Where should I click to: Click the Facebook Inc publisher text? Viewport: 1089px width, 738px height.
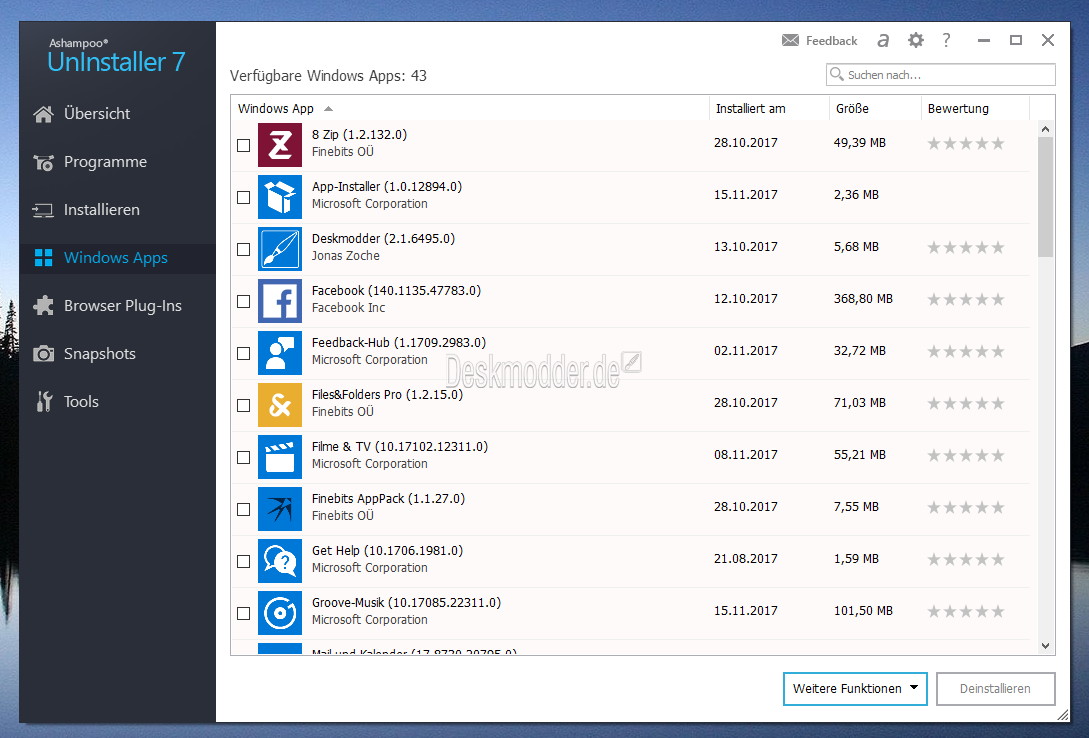coord(348,308)
